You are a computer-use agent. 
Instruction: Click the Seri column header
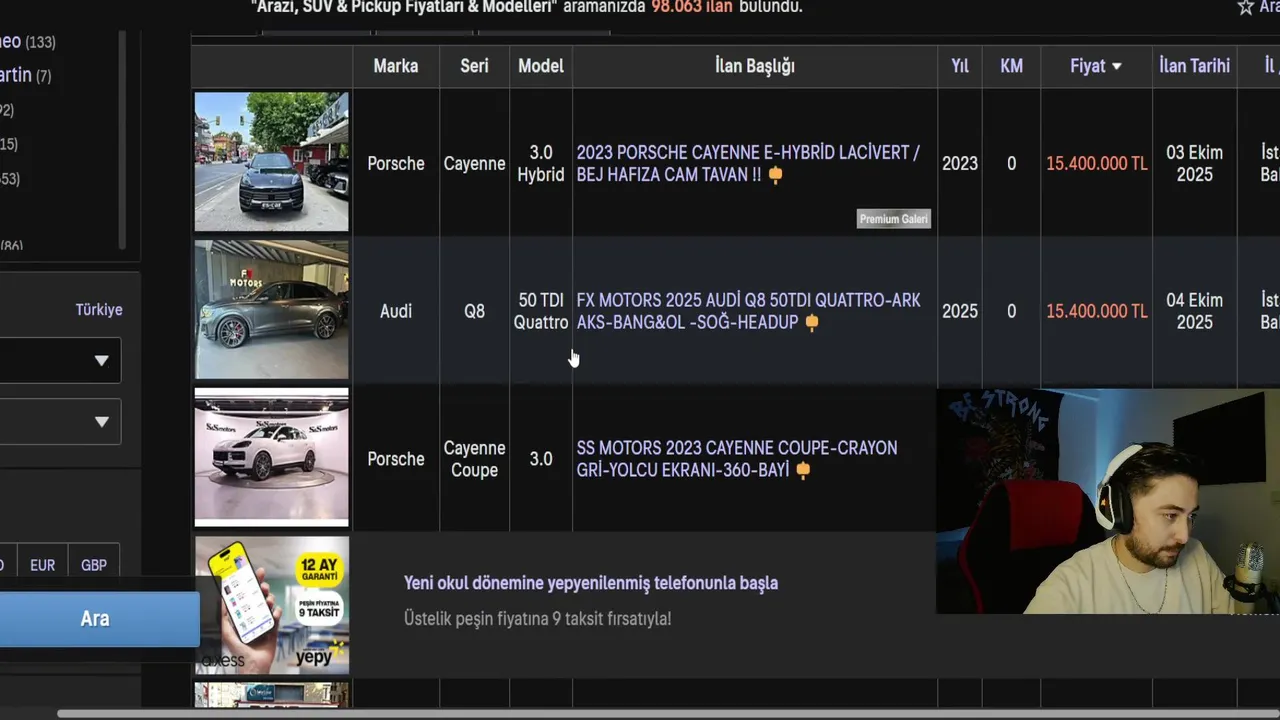474,66
